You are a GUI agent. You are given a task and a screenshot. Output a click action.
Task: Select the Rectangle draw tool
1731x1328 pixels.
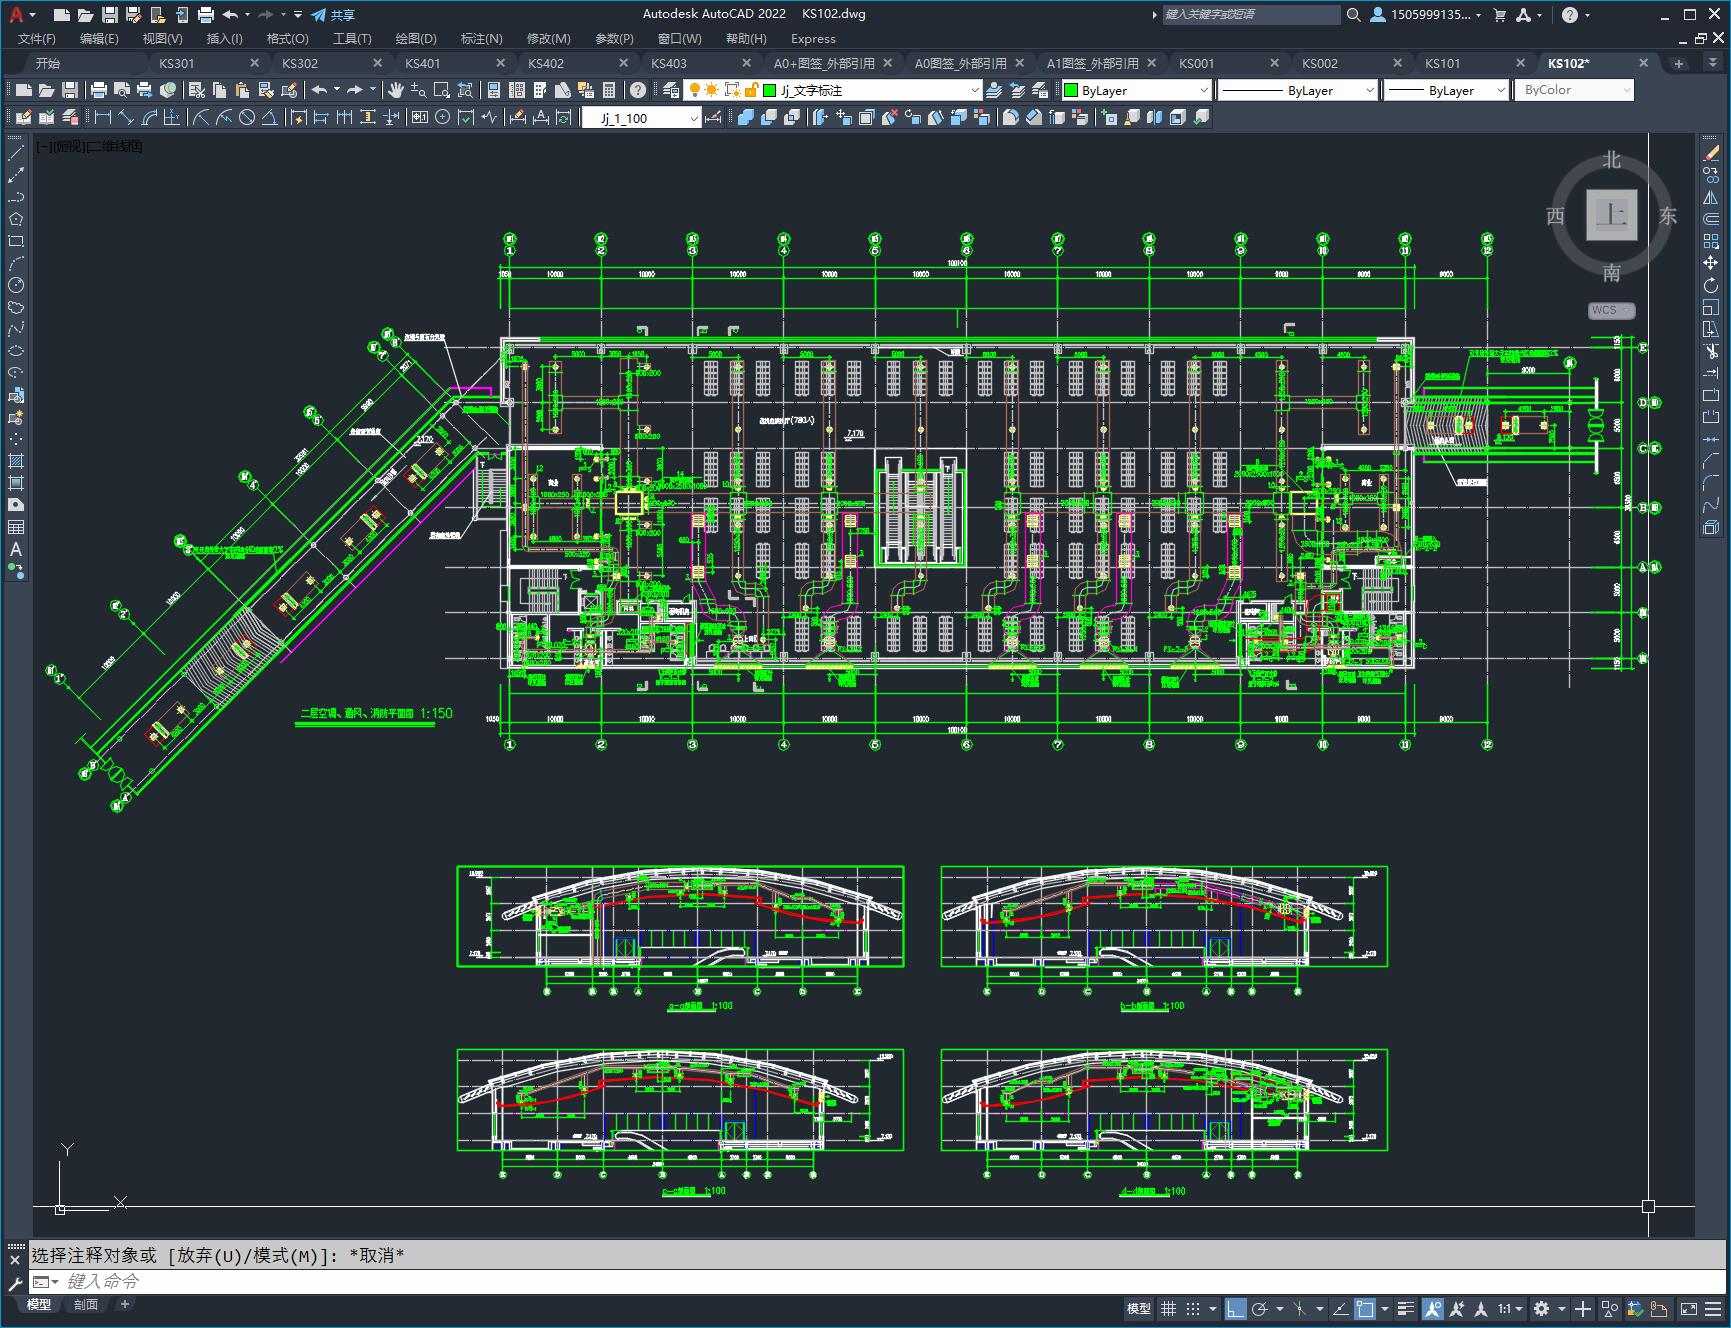[15, 242]
